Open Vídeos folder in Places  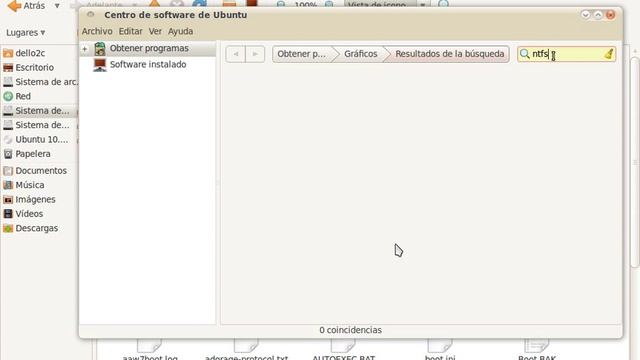click(23, 213)
